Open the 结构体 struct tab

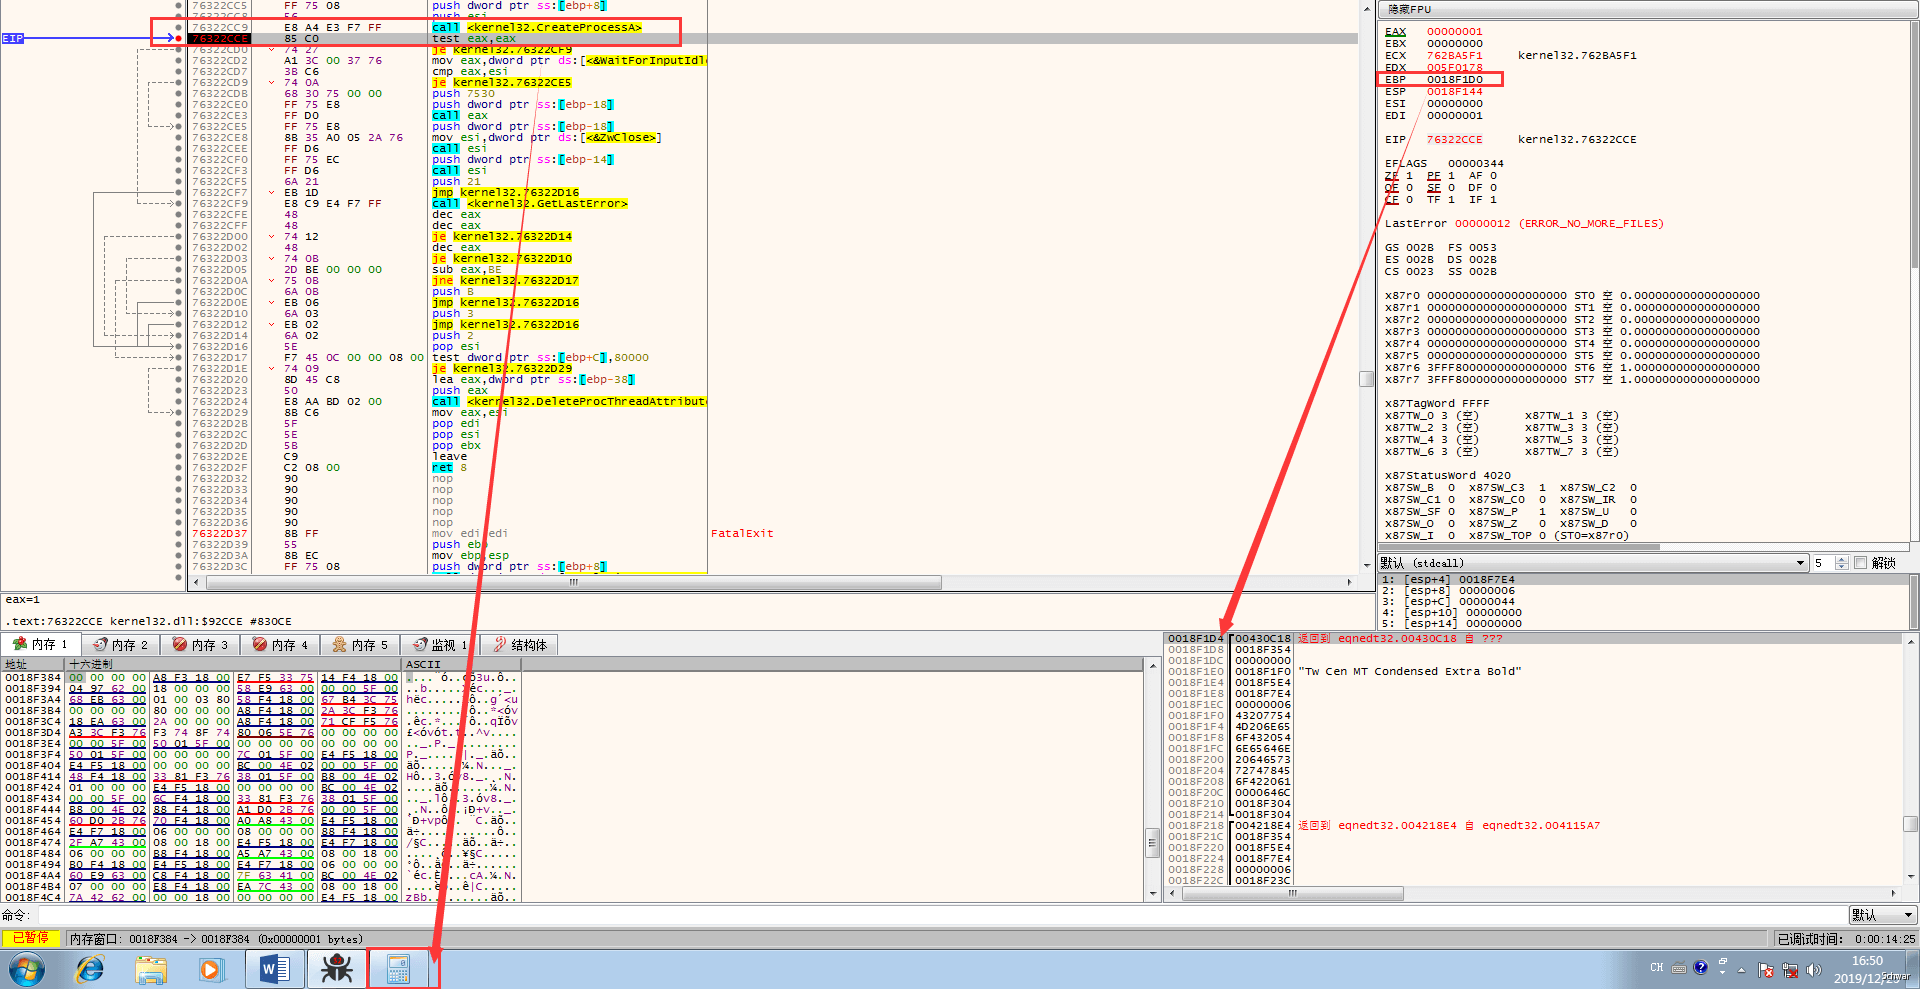[520, 645]
